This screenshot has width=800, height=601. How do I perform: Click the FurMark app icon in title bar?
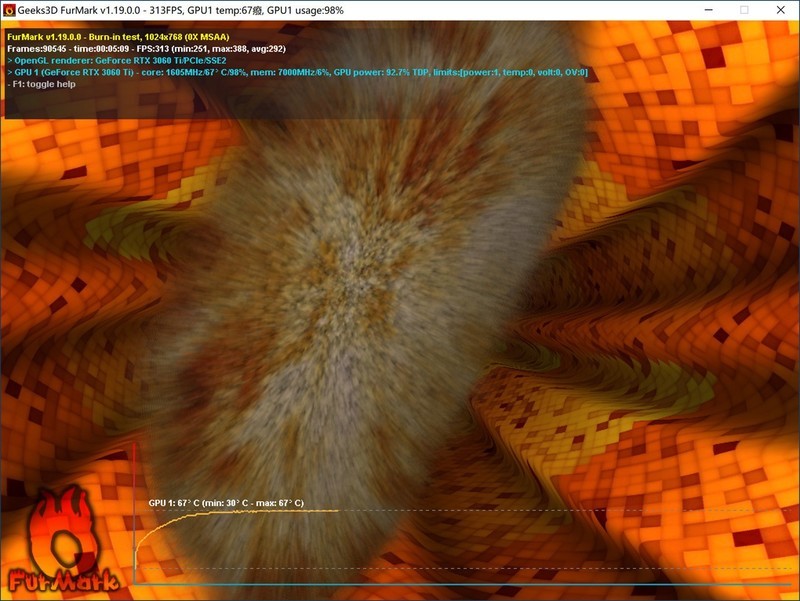click(9, 10)
